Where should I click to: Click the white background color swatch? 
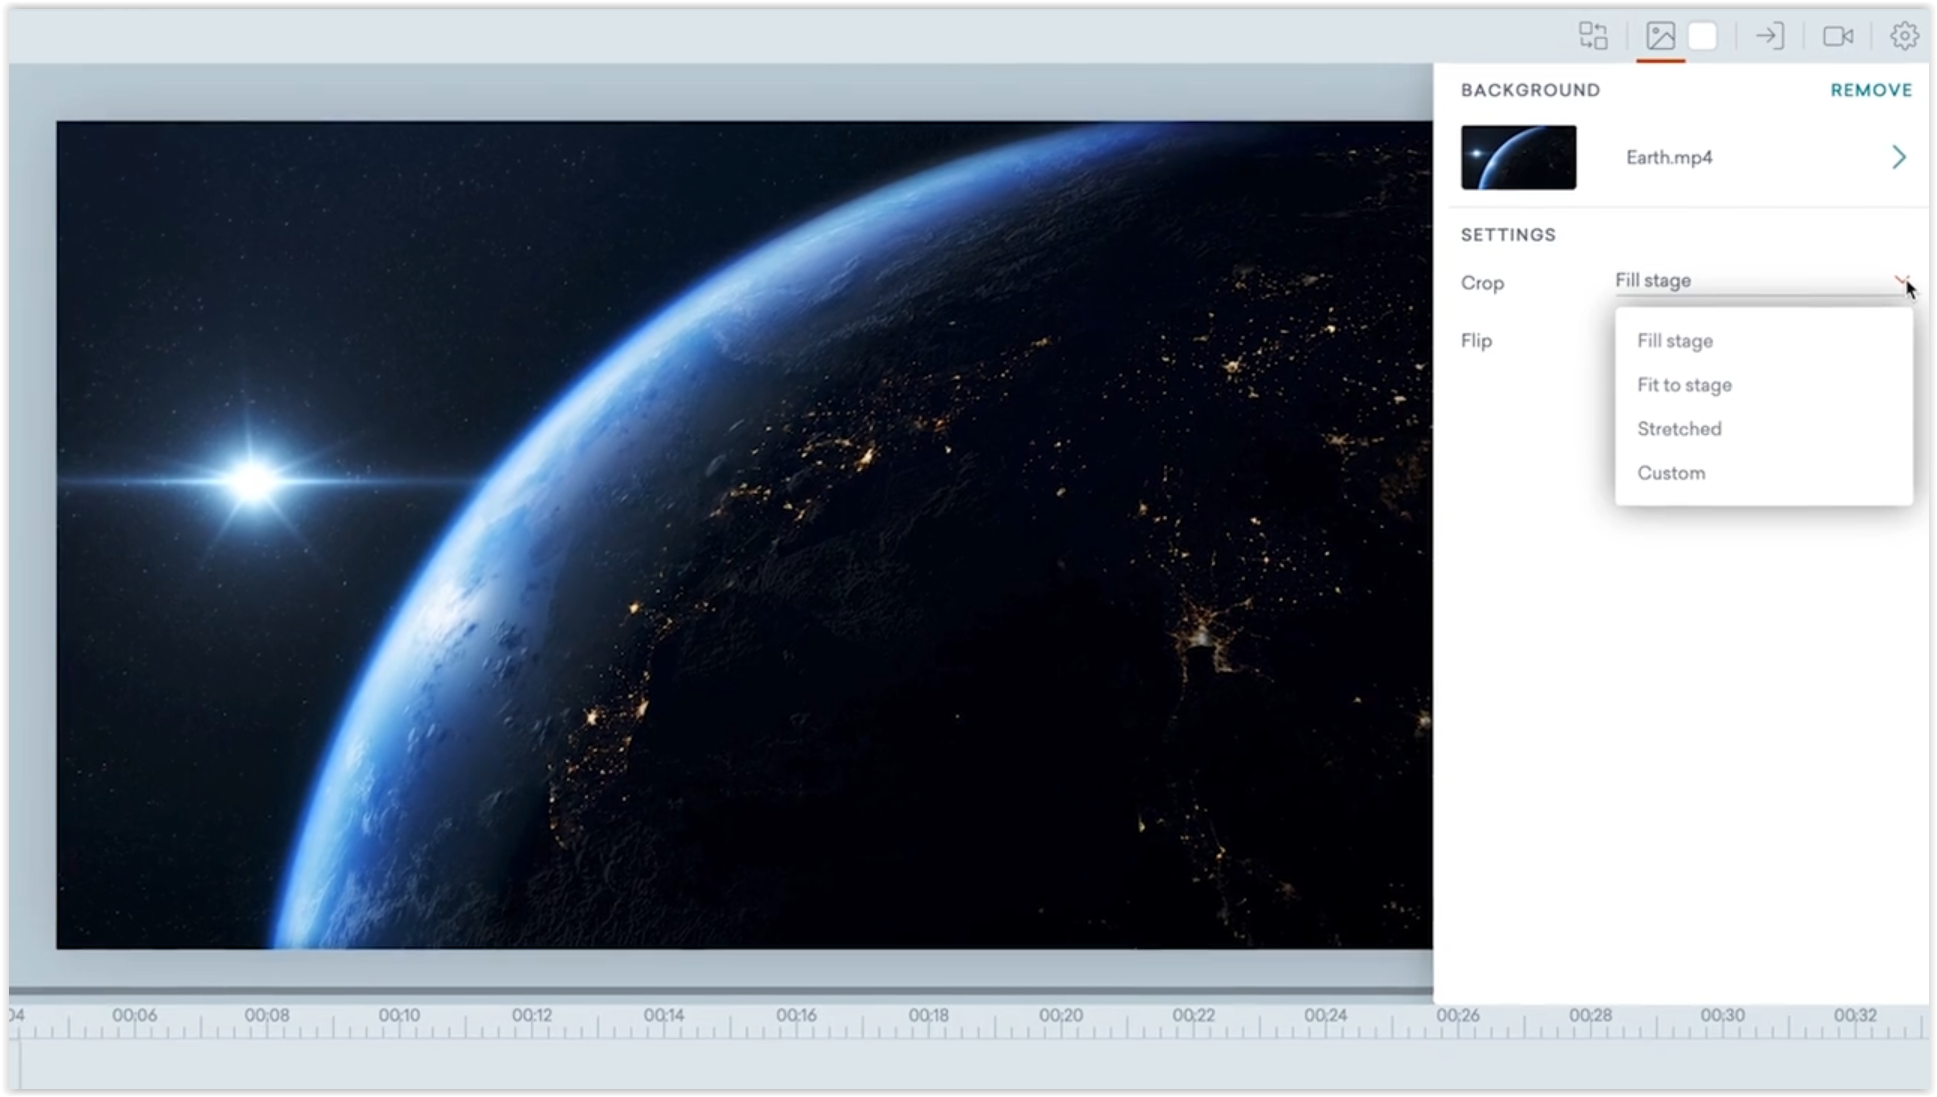pos(1702,36)
